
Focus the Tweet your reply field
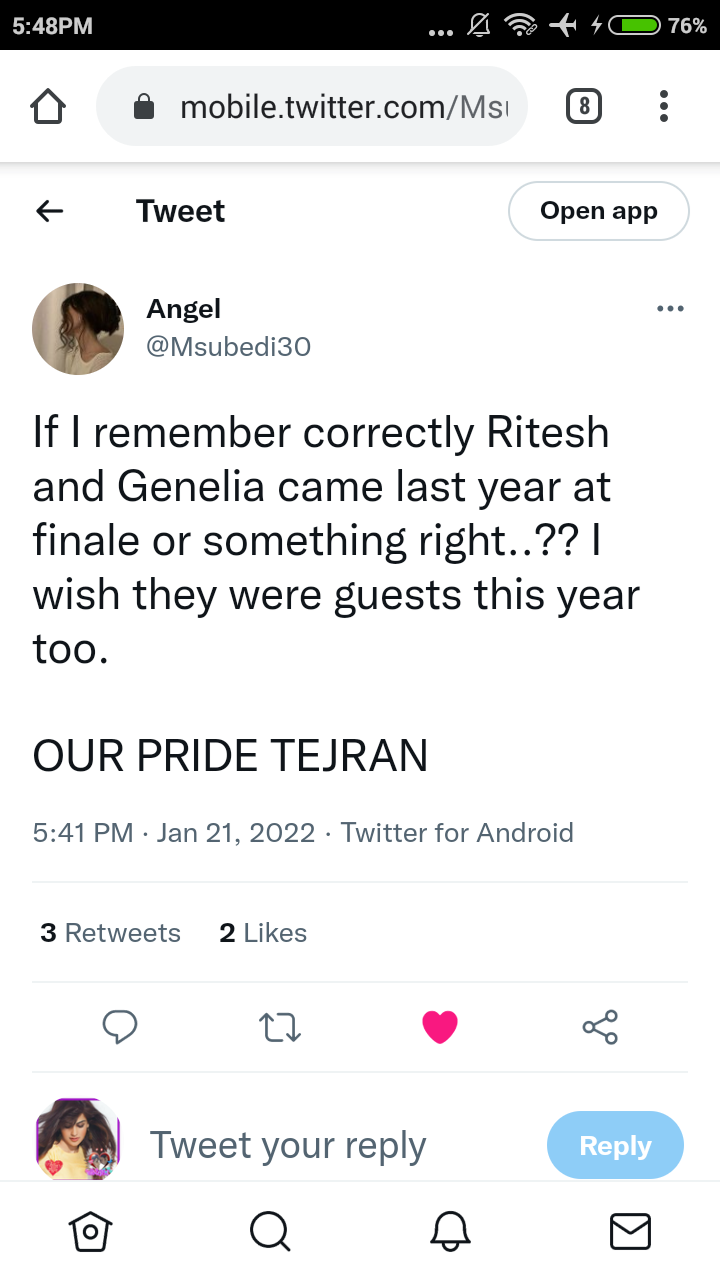tap(288, 1145)
